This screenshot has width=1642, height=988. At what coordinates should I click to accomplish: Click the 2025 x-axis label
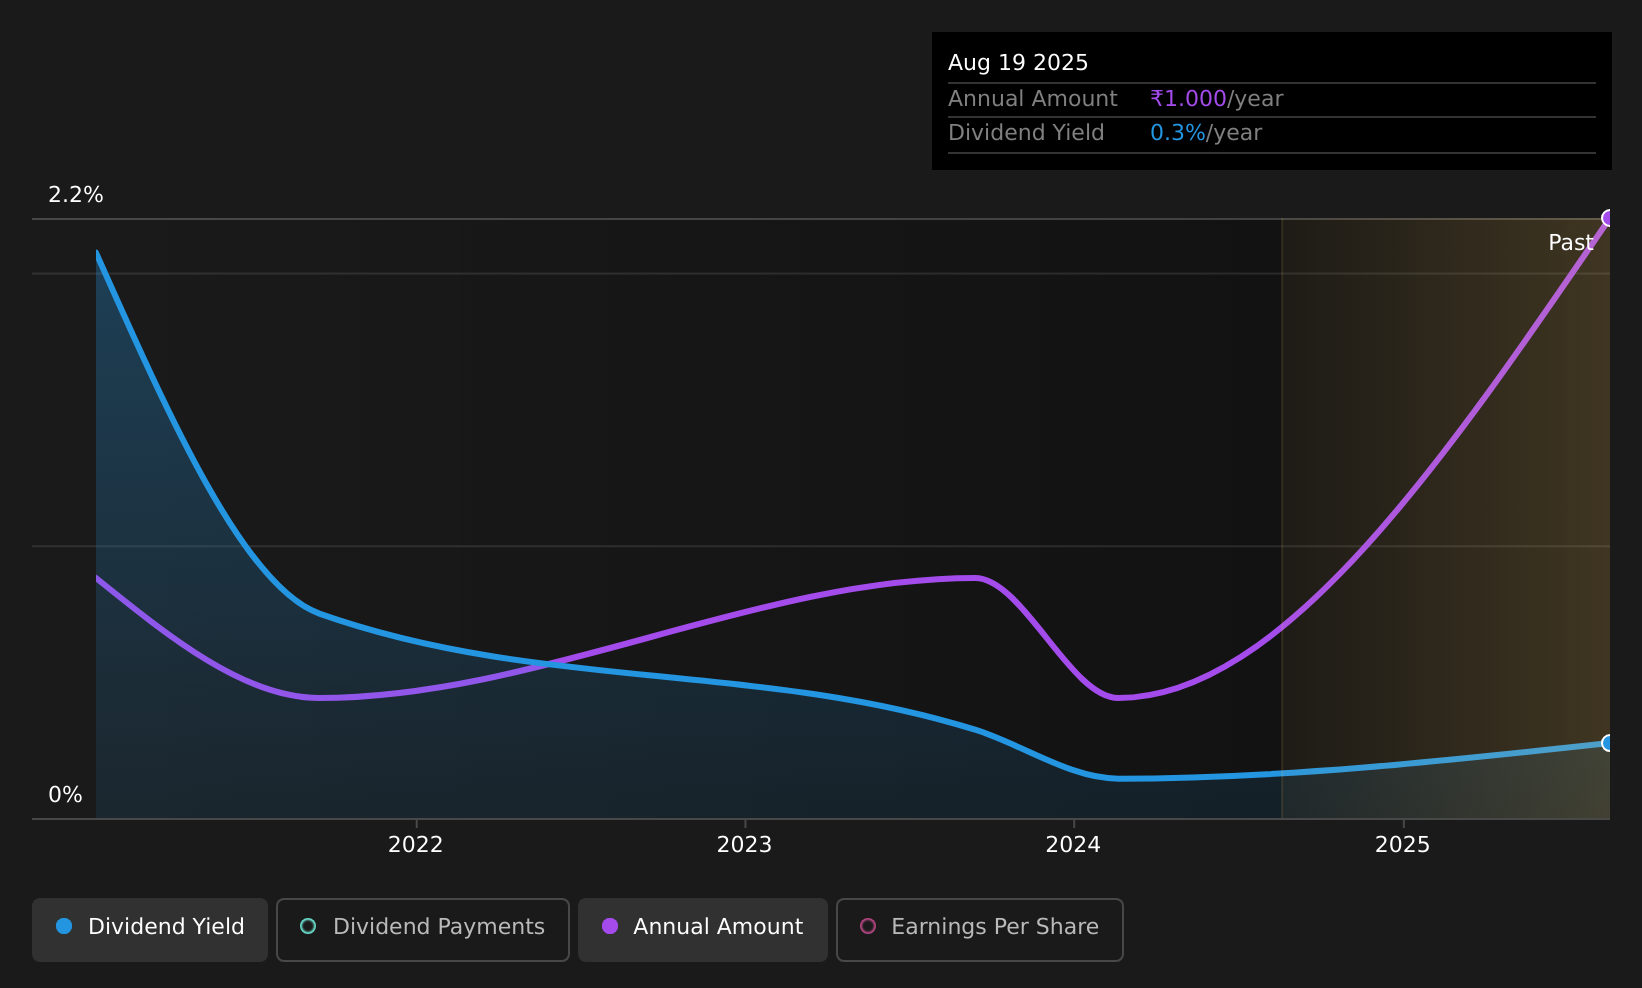click(x=1402, y=845)
